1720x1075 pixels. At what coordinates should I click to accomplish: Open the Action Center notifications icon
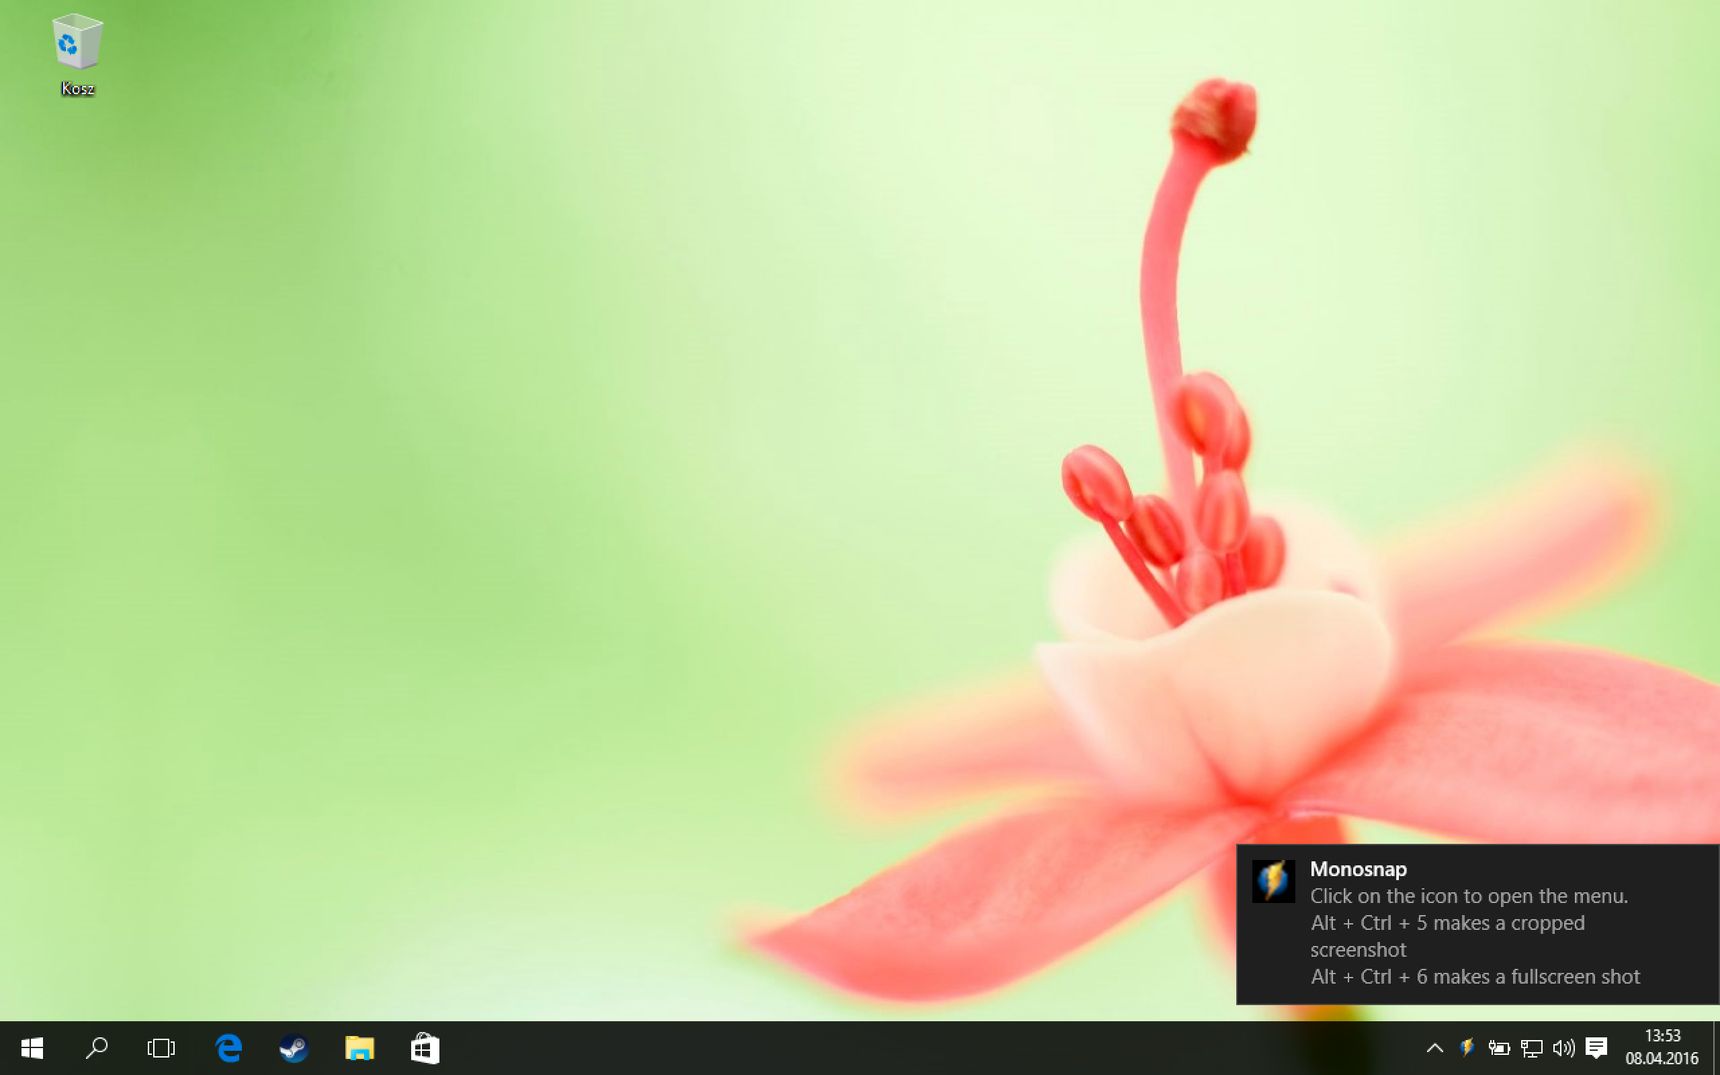click(1596, 1048)
